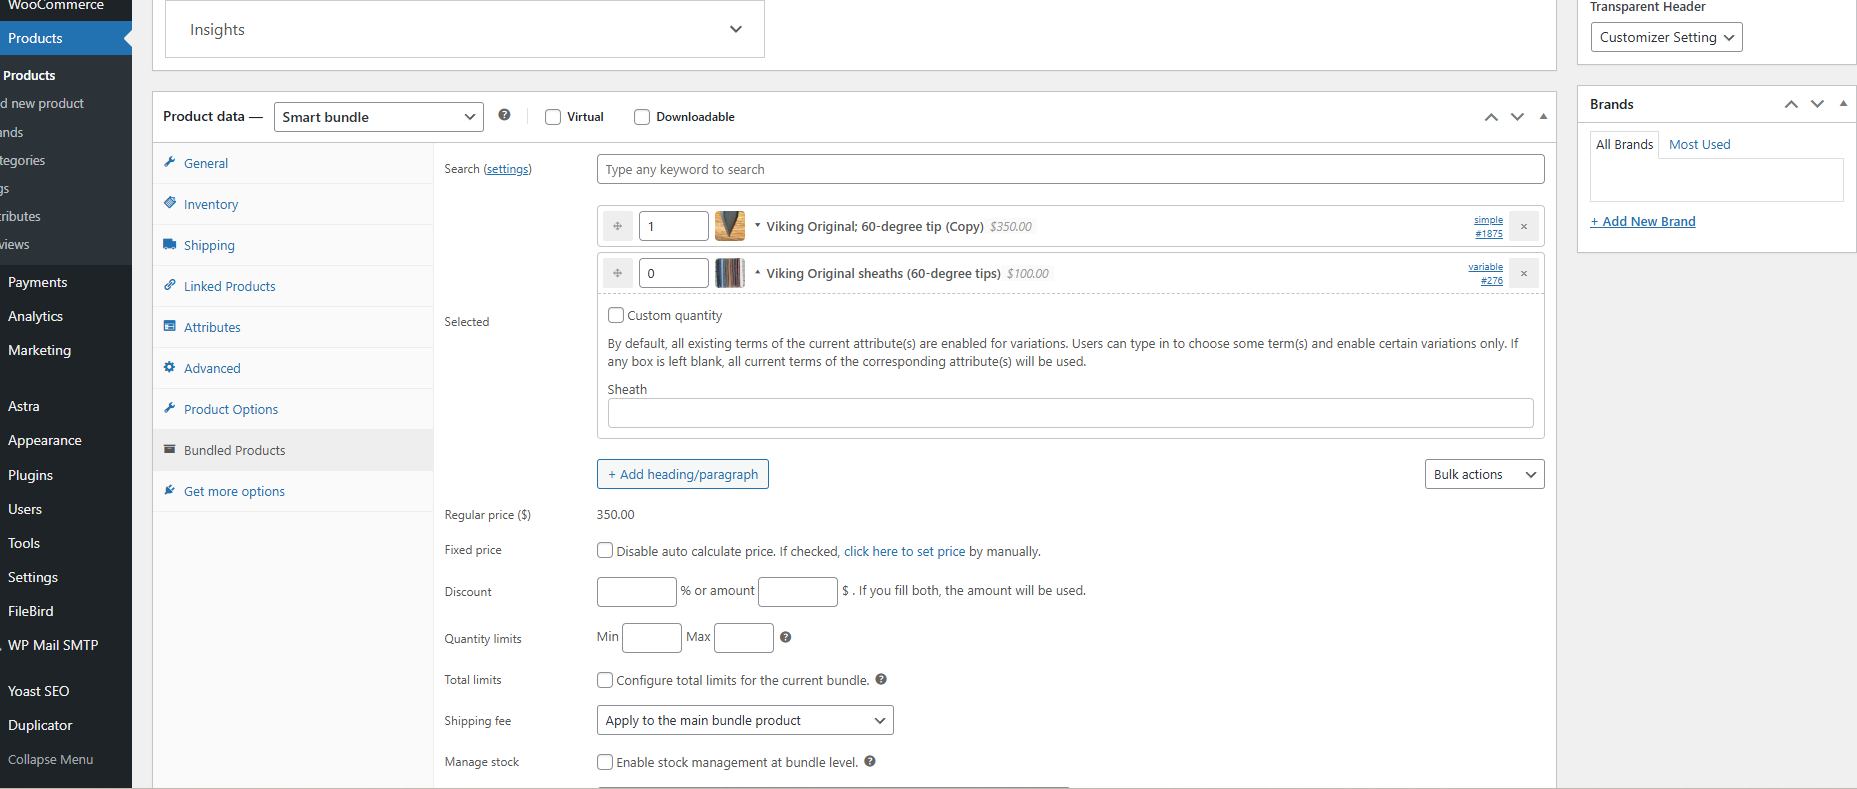Screen dimensions: 1857x789
Task: Click the Manage stock help icon
Action: pyautogui.click(x=870, y=761)
